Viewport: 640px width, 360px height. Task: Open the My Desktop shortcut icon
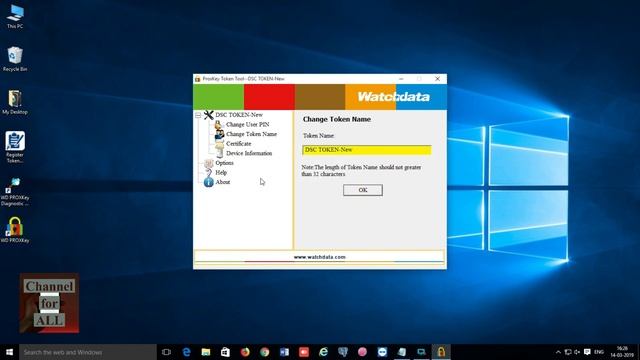coord(15,102)
